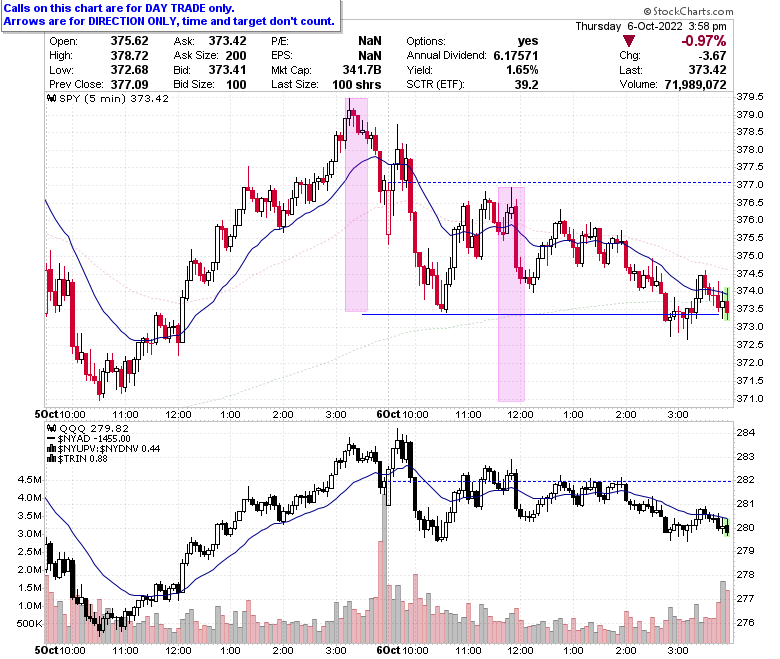Click the 6Oct noon pink highlighted zone

click(x=511, y=294)
